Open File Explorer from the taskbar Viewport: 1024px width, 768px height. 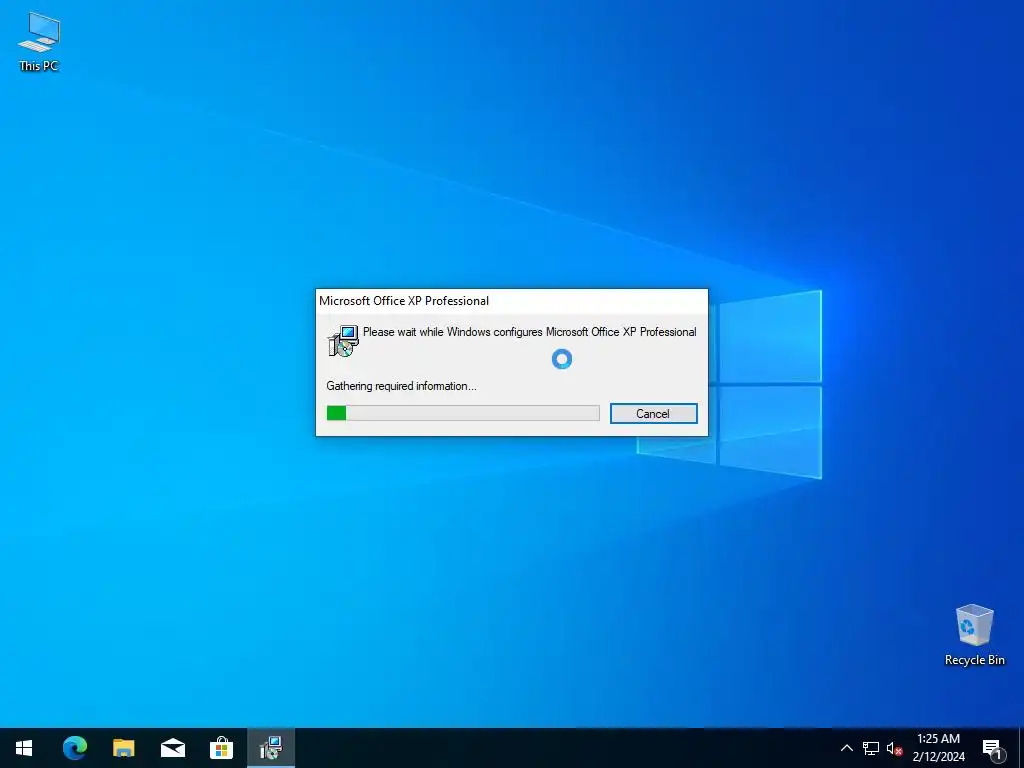[123, 748]
